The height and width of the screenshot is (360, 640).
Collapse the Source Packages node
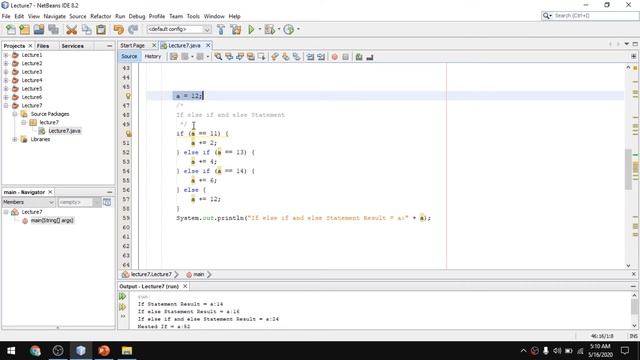point(15,114)
